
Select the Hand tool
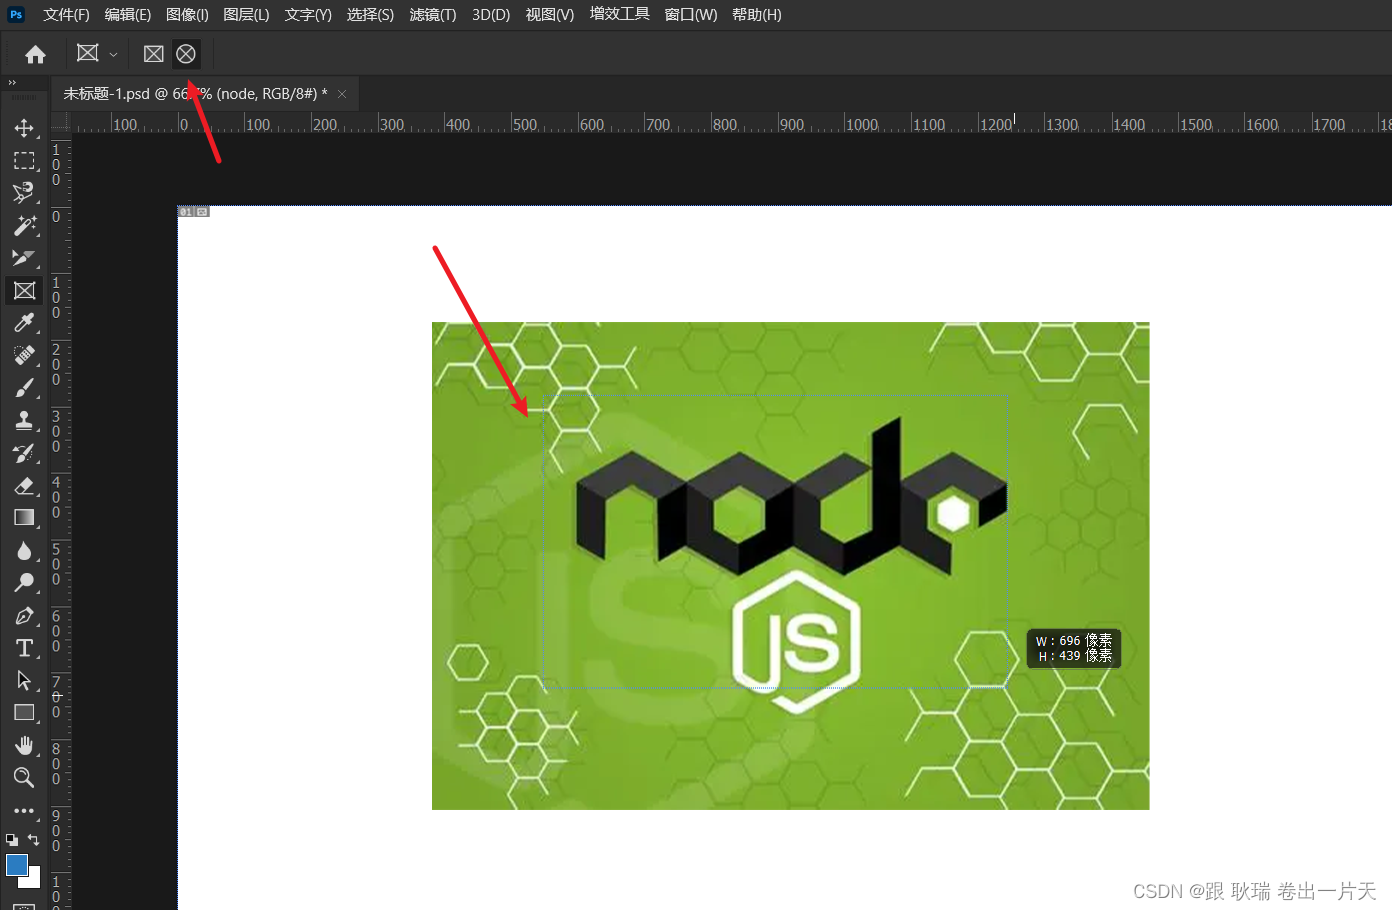pyautogui.click(x=24, y=746)
